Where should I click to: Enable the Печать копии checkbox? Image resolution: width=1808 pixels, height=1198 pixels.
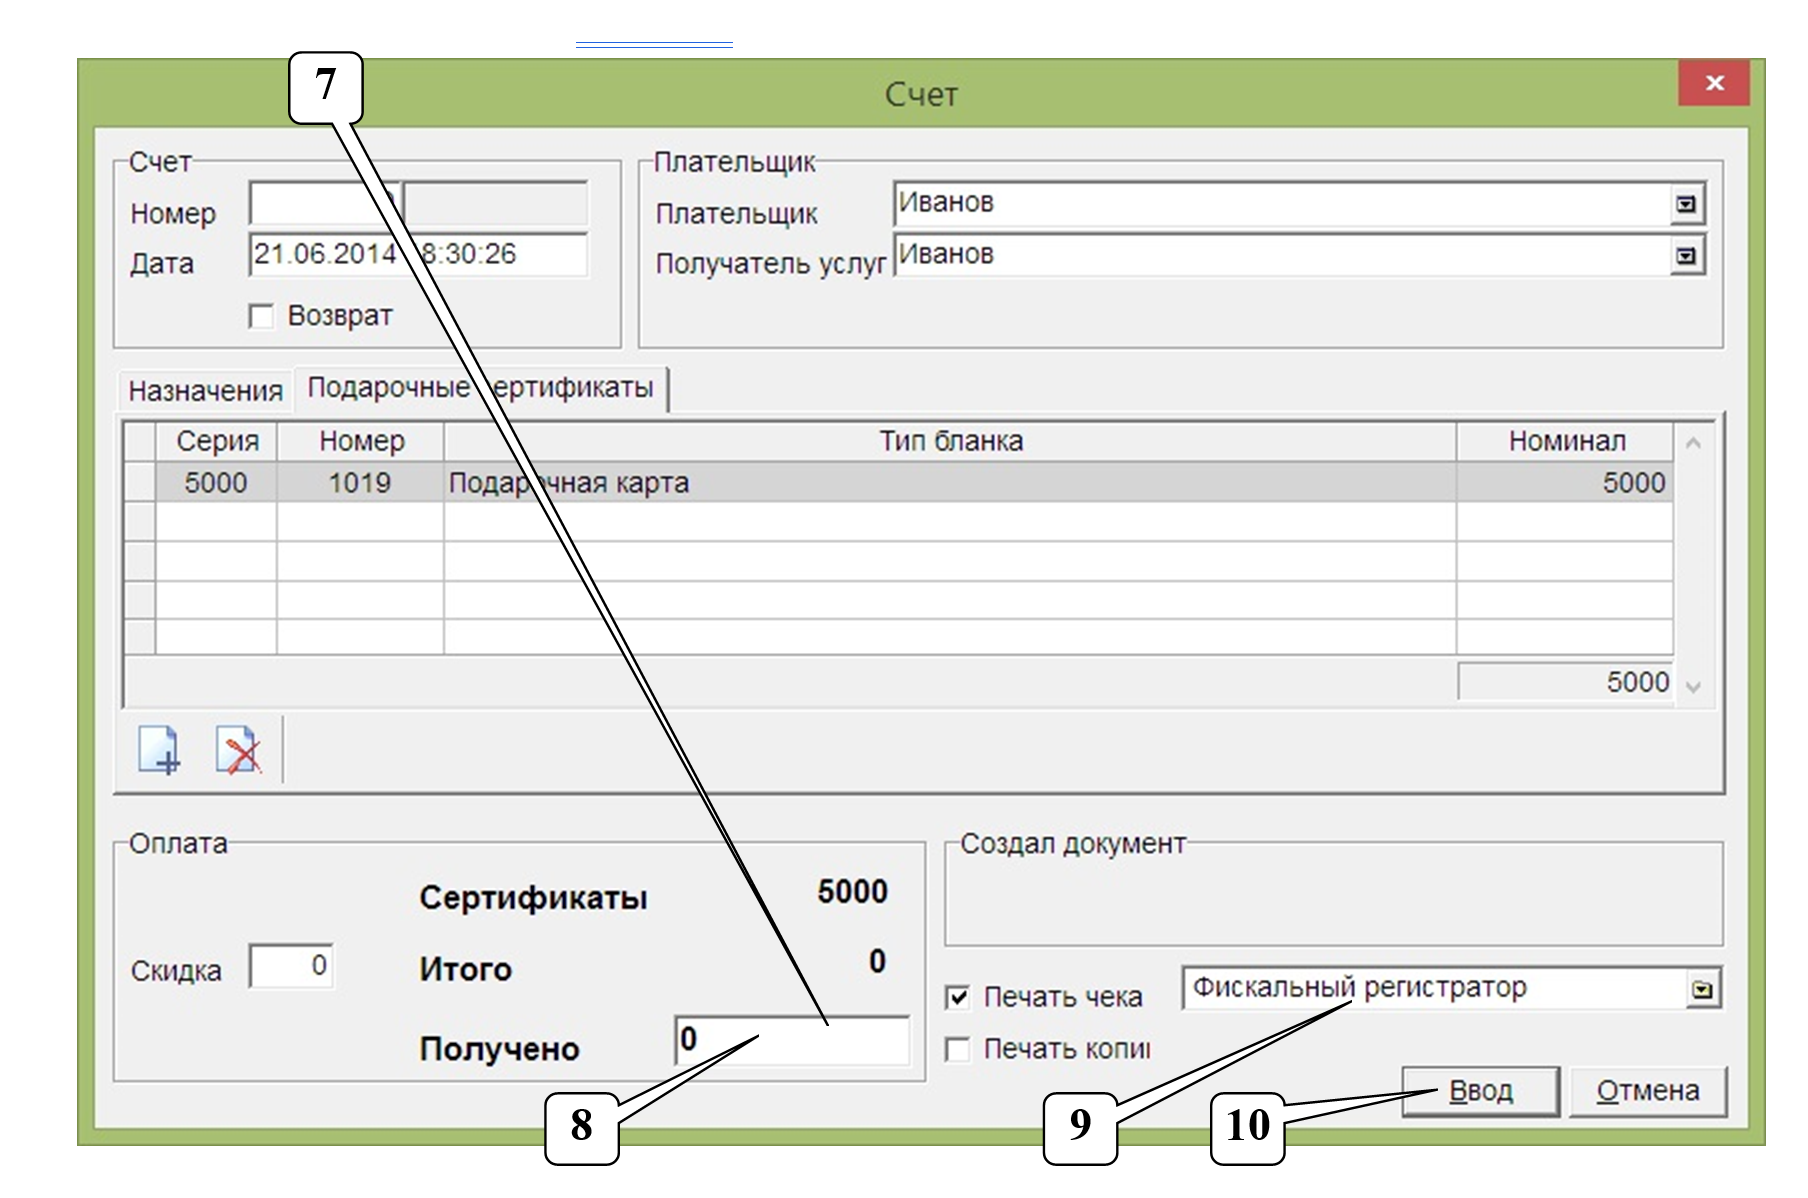point(958,1049)
